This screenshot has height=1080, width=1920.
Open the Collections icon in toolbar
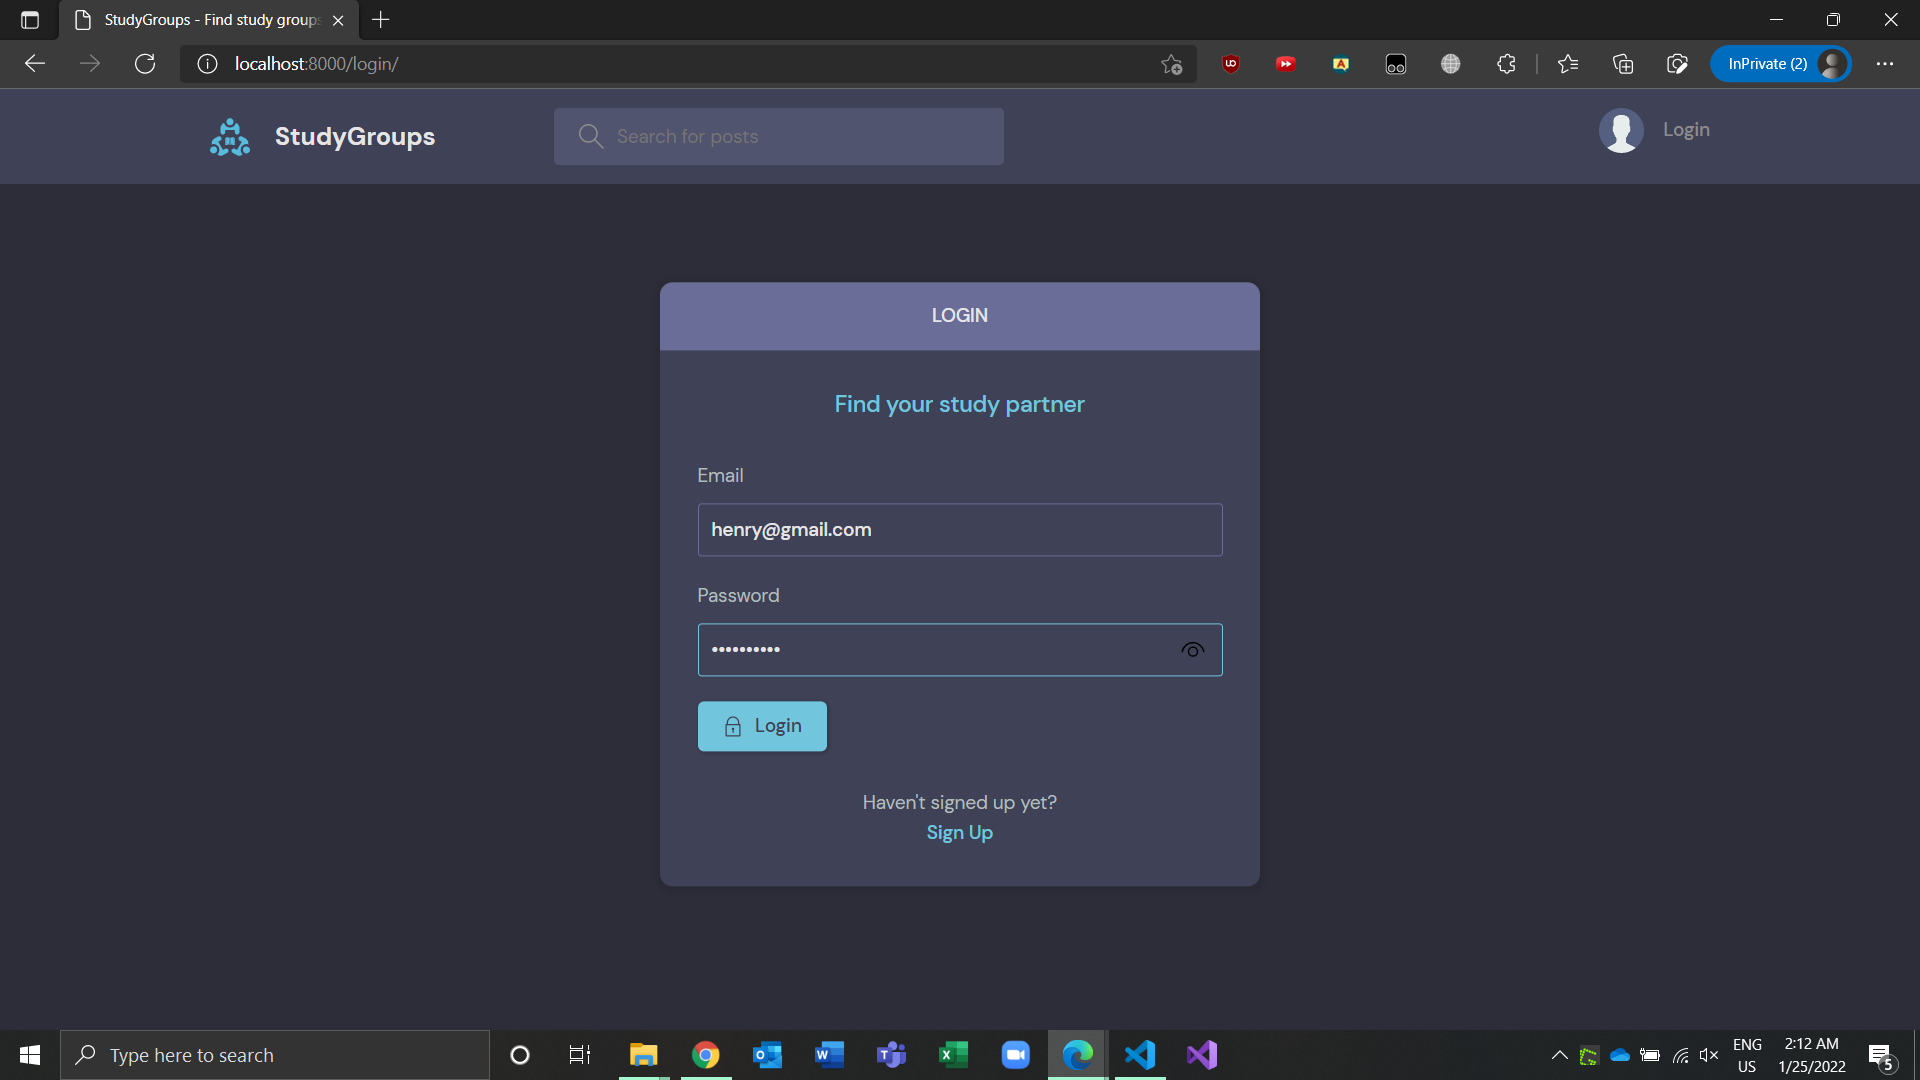1623,64
